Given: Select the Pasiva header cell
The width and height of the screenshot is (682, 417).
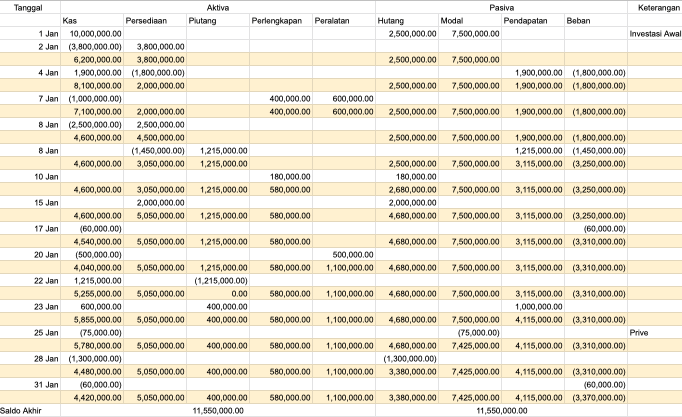Looking at the screenshot, I should coord(501,7).
